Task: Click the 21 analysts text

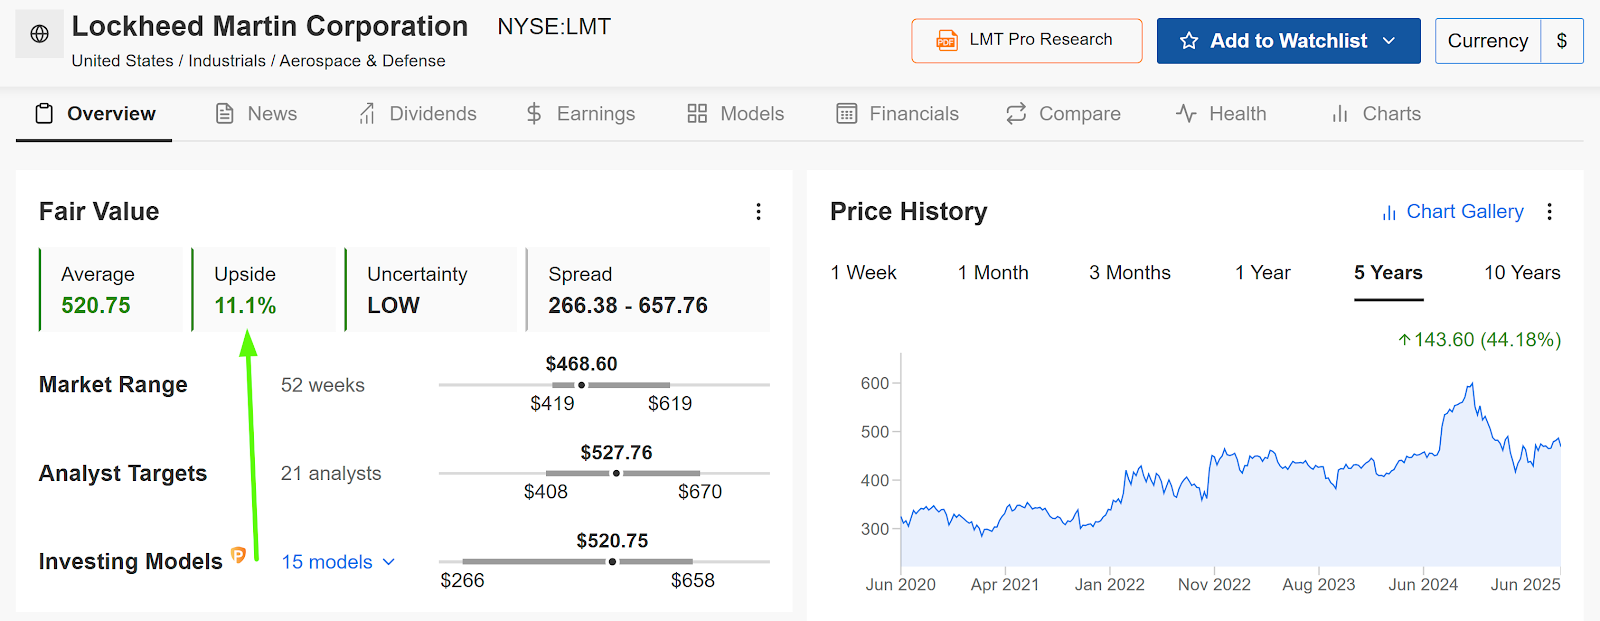Action: coord(331,473)
